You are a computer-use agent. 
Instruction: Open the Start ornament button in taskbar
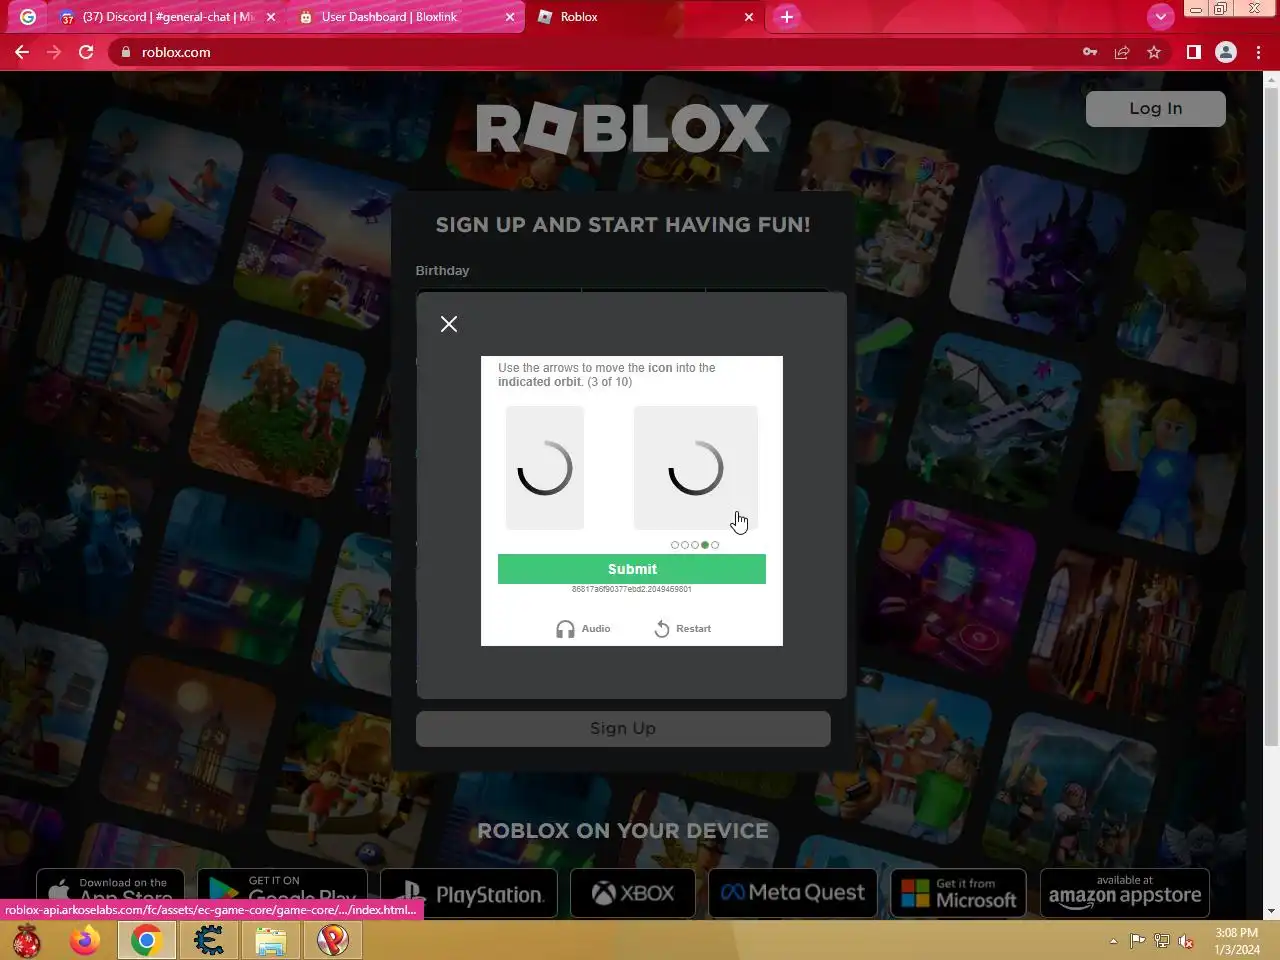coord(27,941)
